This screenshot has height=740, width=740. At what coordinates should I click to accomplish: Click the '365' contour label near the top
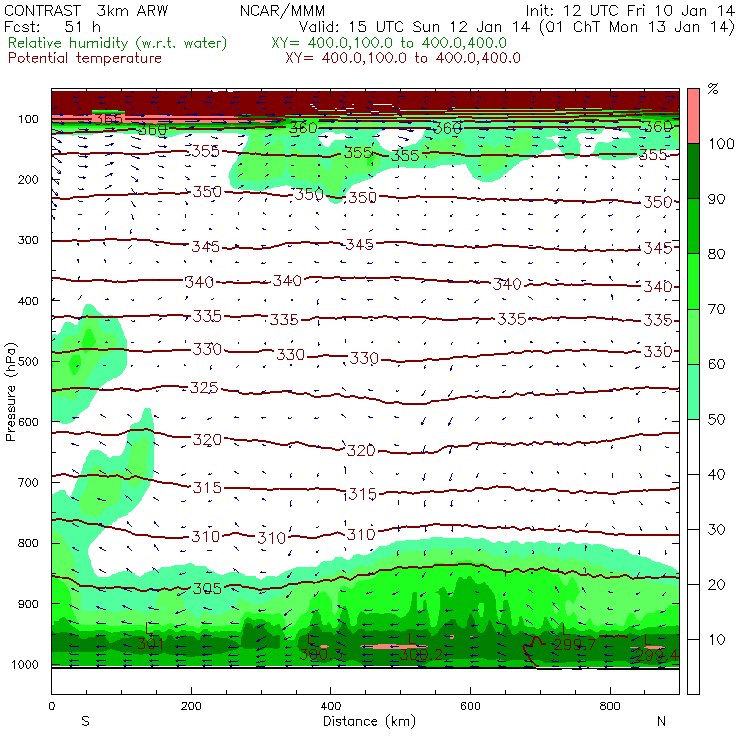click(107, 118)
